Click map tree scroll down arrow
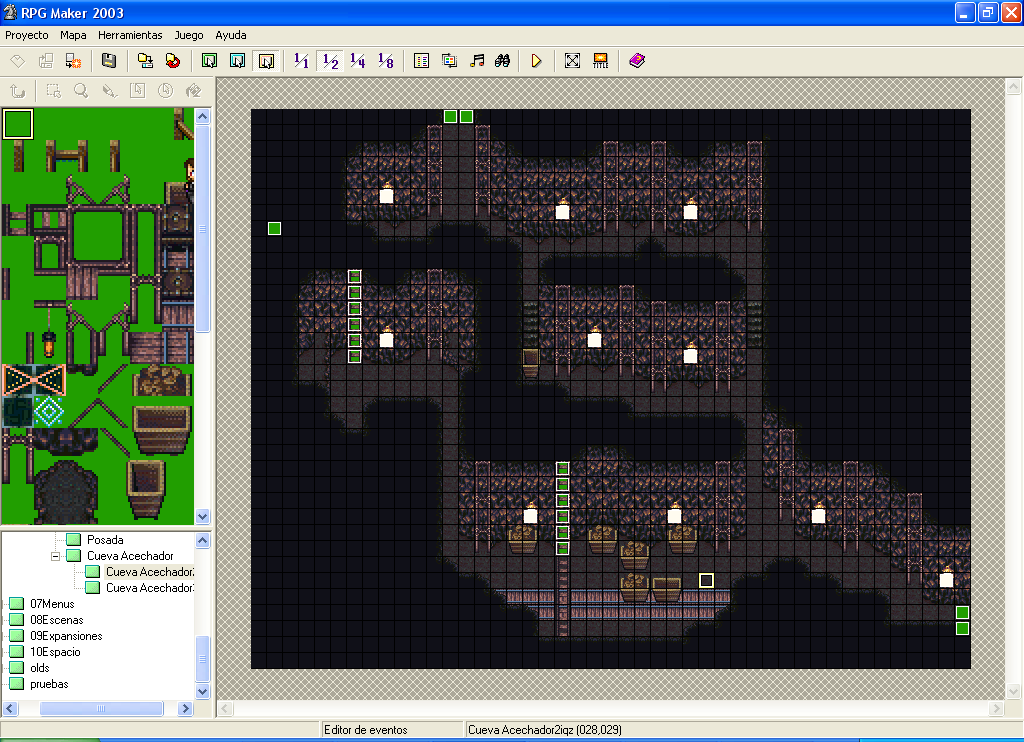This screenshot has width=1024, height=742. (x=202, y=691)
